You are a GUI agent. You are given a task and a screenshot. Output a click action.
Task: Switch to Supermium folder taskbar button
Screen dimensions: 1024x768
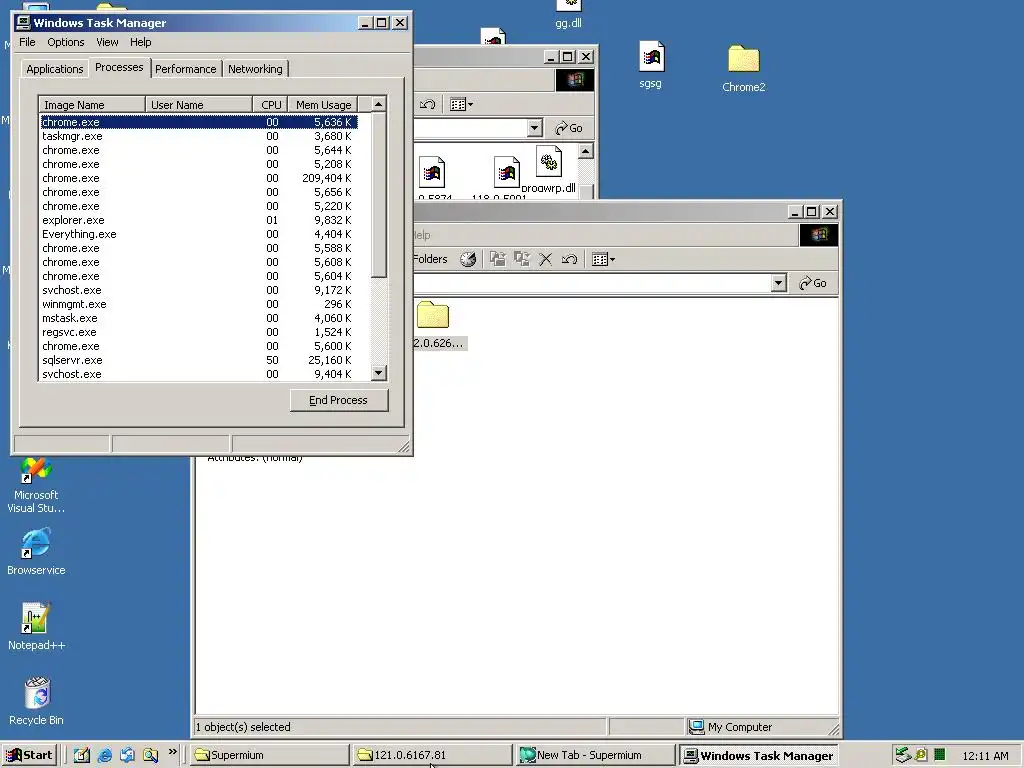click(269, 755)
